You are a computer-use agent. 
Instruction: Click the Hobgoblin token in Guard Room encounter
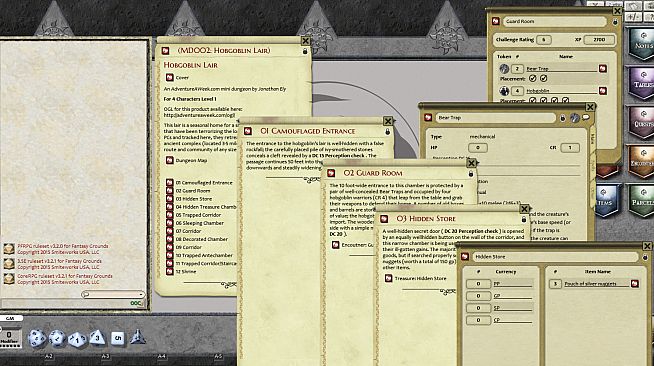pyautogui.click(x=504, y=90)
